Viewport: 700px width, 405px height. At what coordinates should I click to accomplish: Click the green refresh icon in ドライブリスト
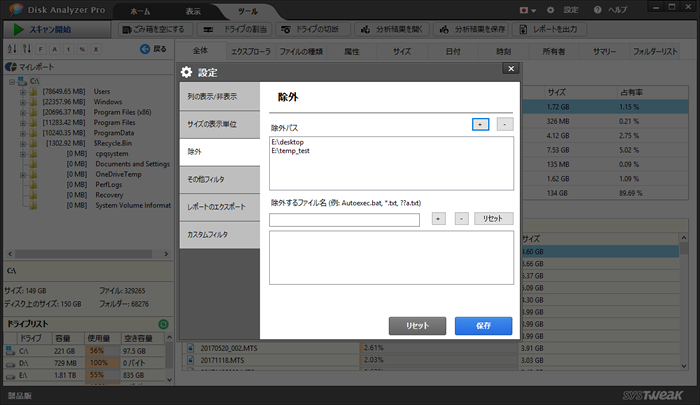pos(163,324)
